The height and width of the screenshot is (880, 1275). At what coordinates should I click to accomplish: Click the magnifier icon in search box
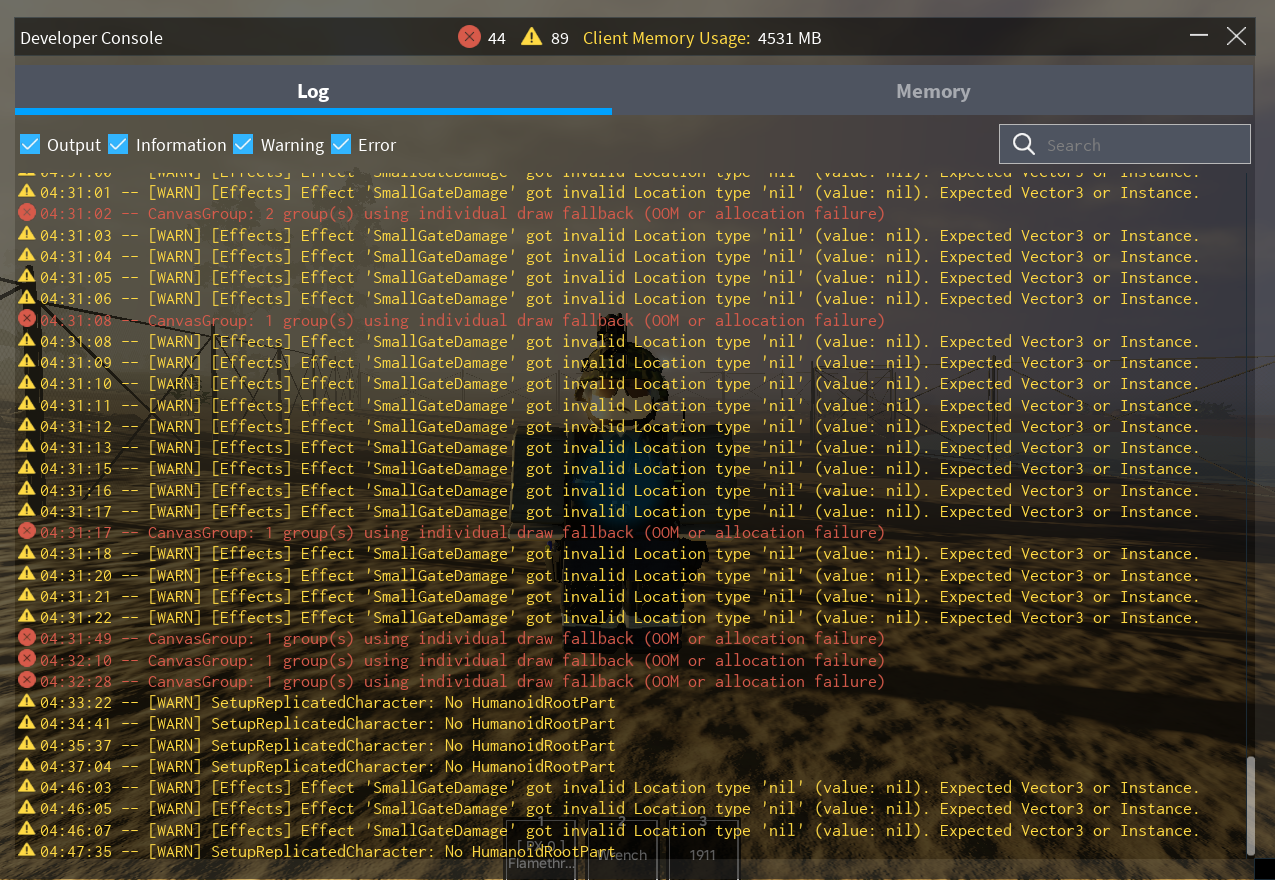click(1023, 144)
